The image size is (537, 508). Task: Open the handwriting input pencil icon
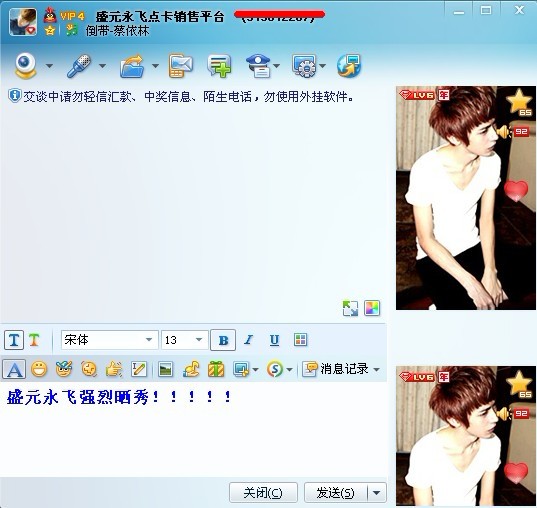tap(139, 369)
